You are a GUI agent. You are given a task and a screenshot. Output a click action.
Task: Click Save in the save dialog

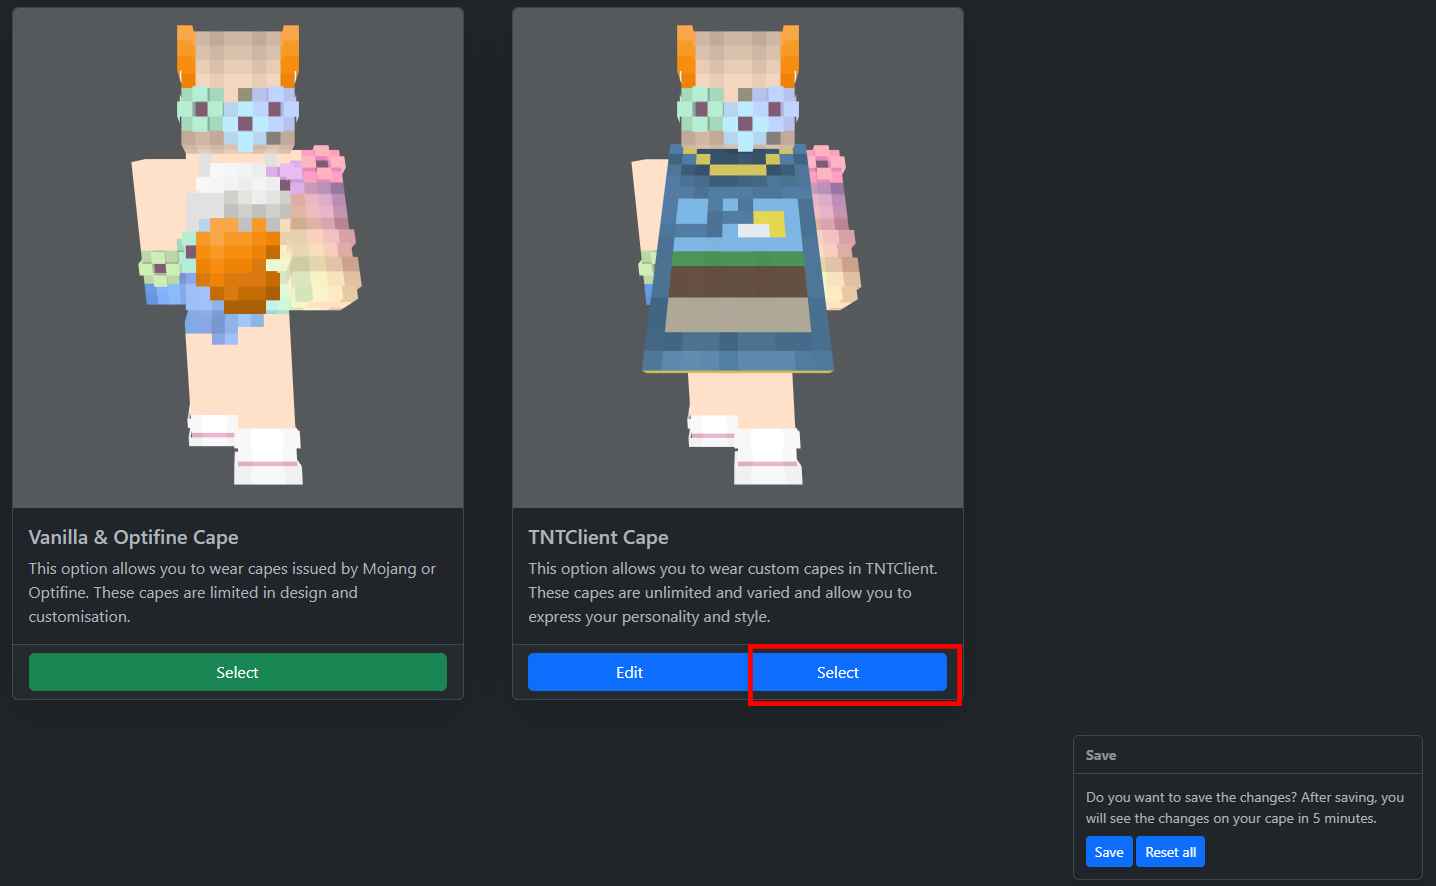click(x=1109, y=852)
